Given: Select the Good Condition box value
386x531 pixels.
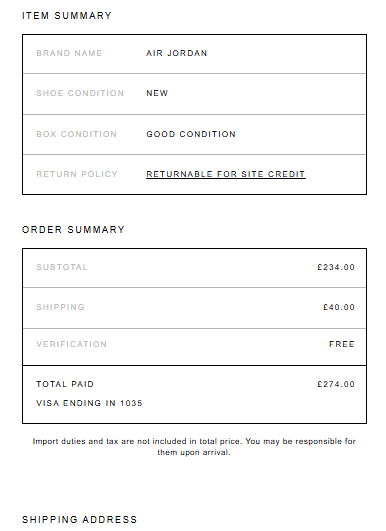Looking at the screenshot, I should point(191,134).
